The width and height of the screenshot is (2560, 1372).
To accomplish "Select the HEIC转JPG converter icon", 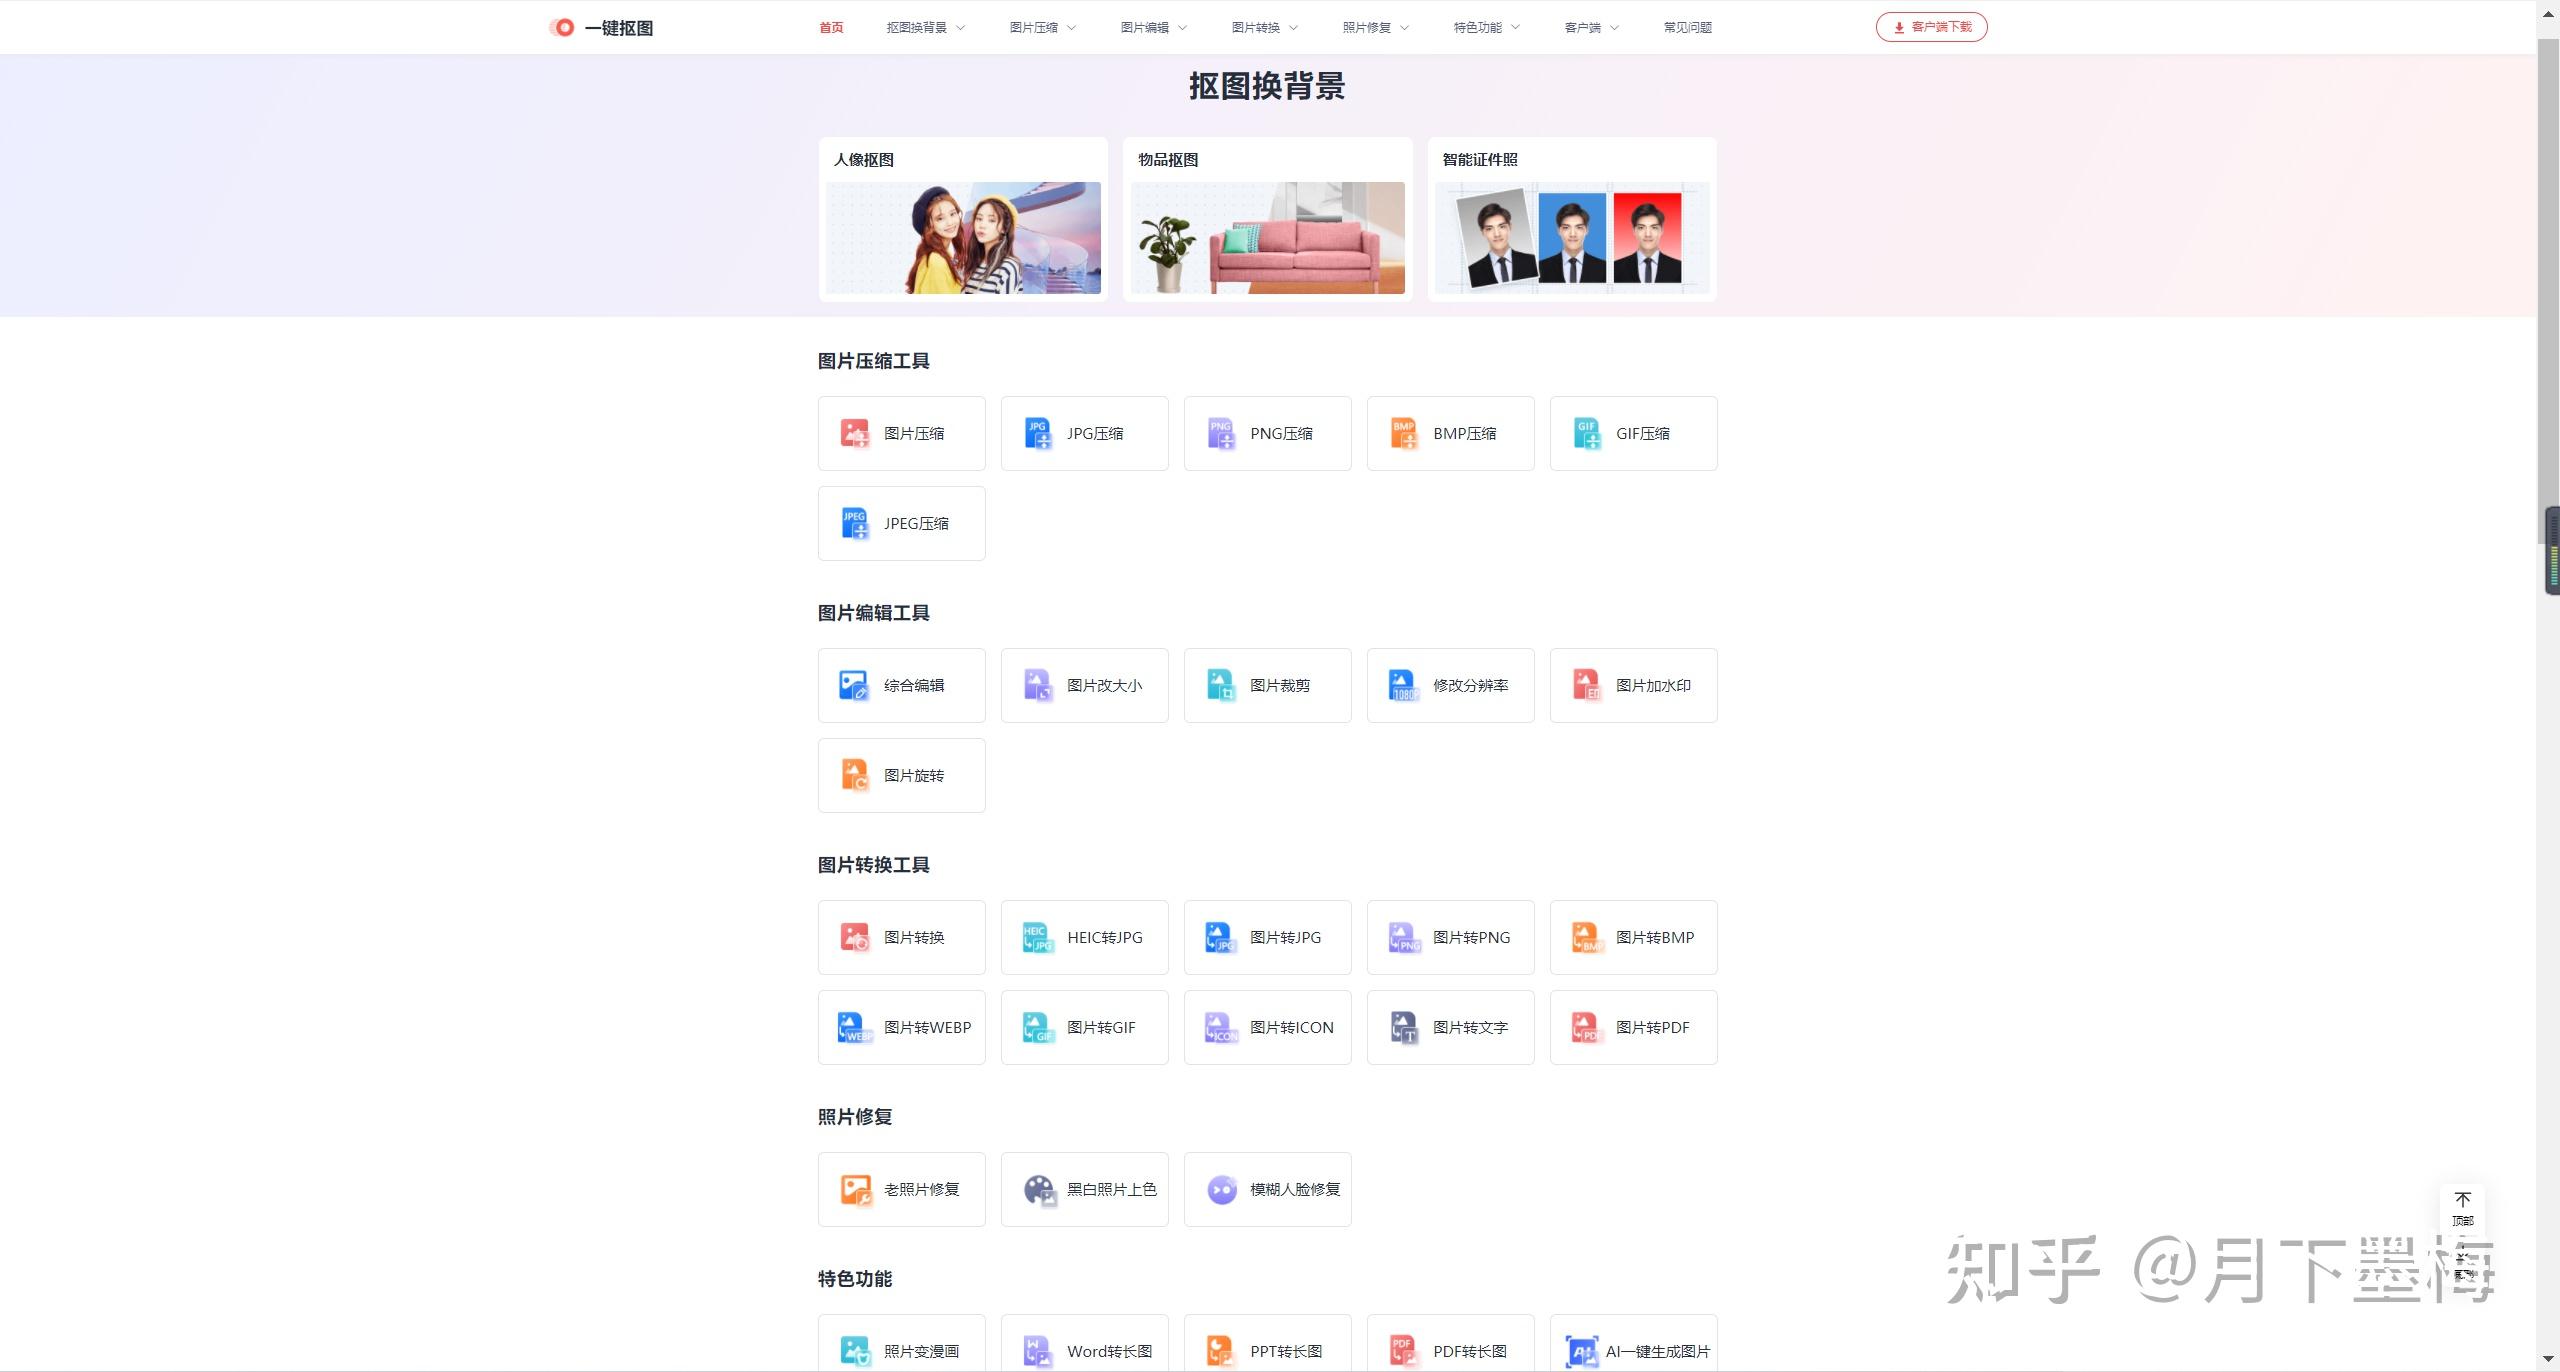I will pyautogui.click(x=1038, y=937).
